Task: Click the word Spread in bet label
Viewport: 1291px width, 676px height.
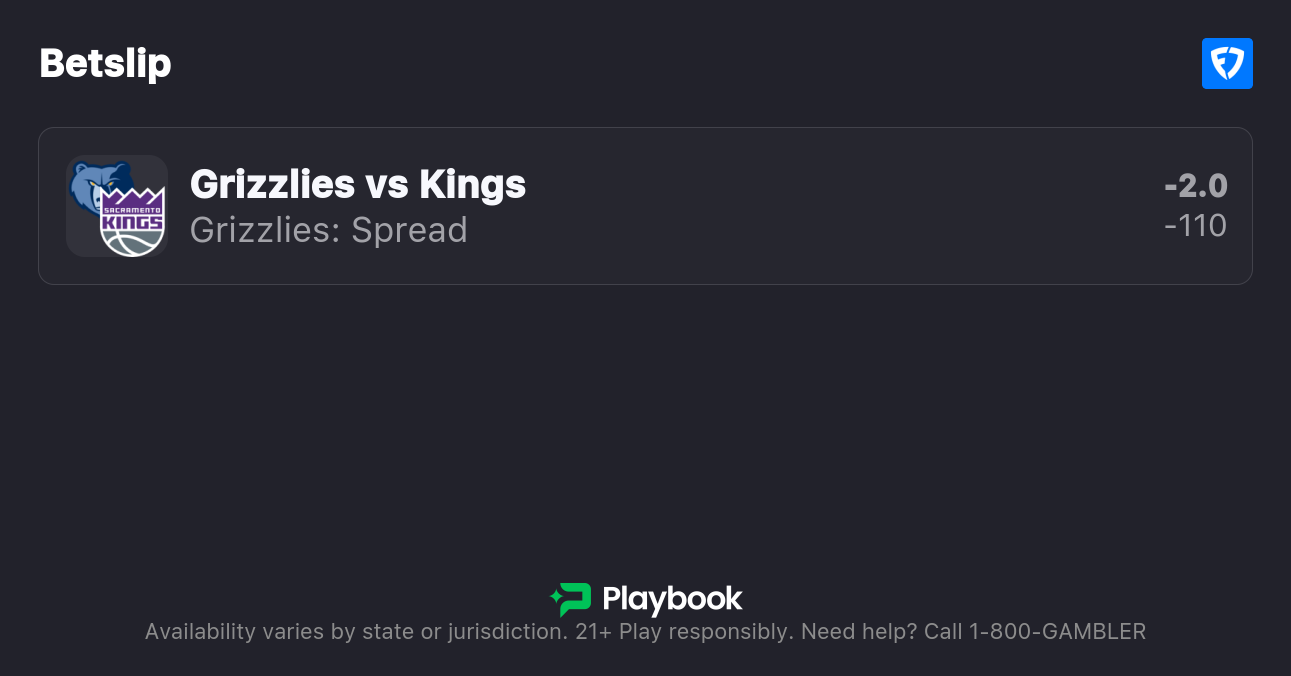Action: pos(409,230)
